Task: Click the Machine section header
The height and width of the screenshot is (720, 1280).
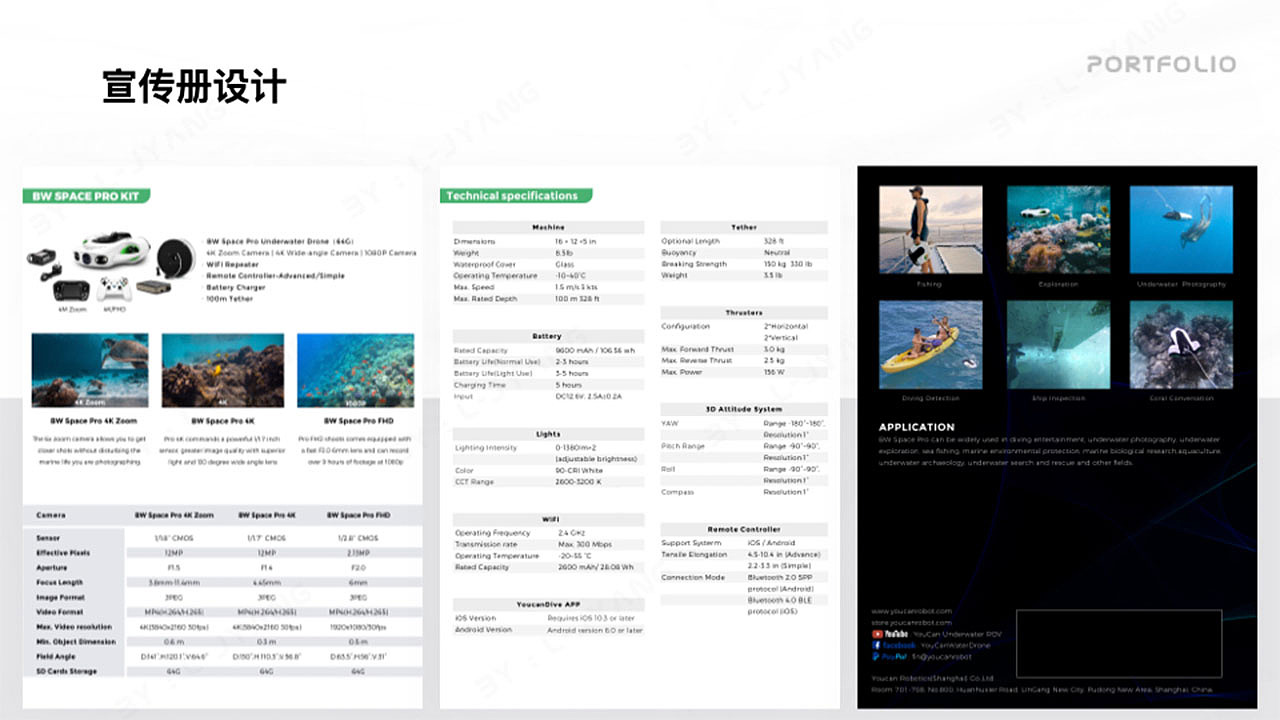Action: click(548, 227)
